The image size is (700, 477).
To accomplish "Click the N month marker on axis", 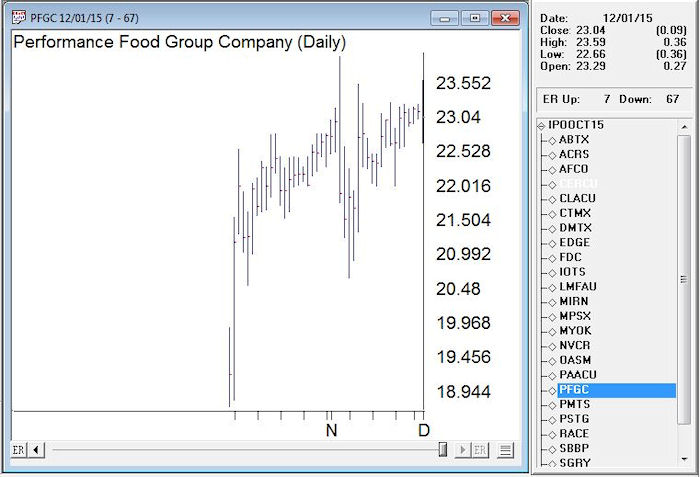I will [331, 431].
